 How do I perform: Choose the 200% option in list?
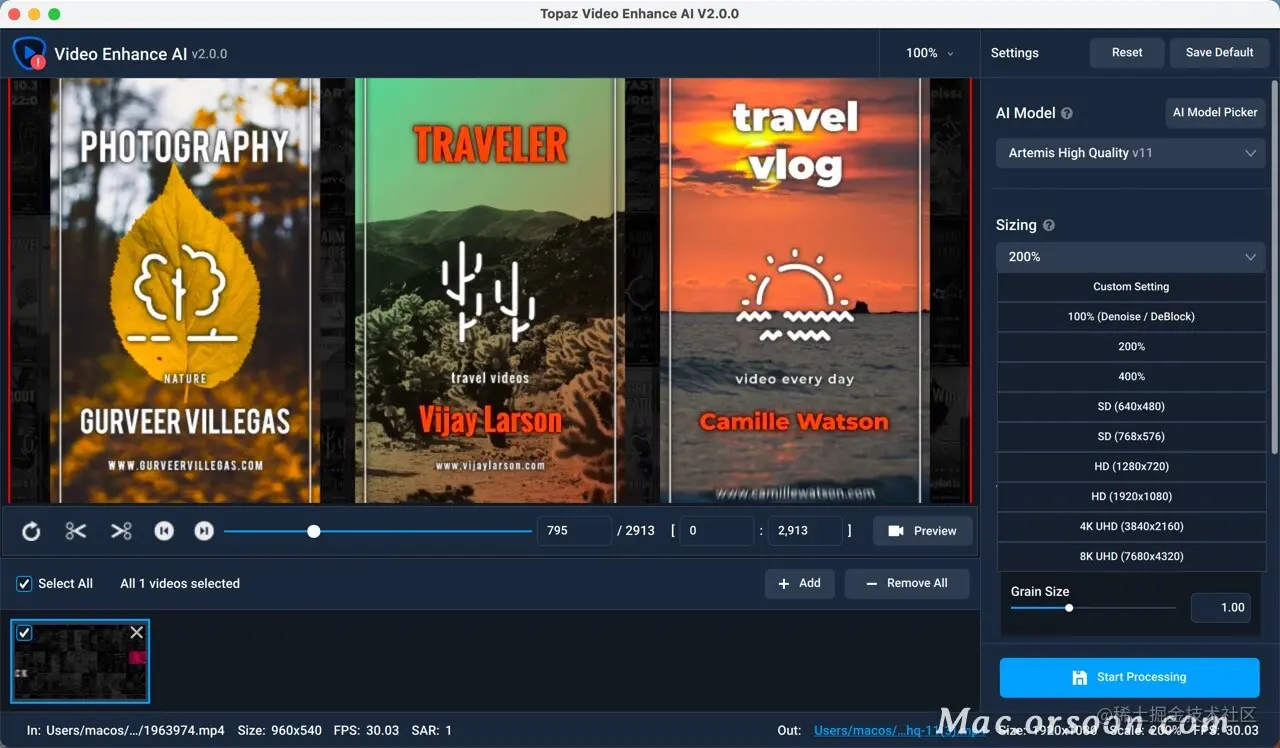point(1131,346)
